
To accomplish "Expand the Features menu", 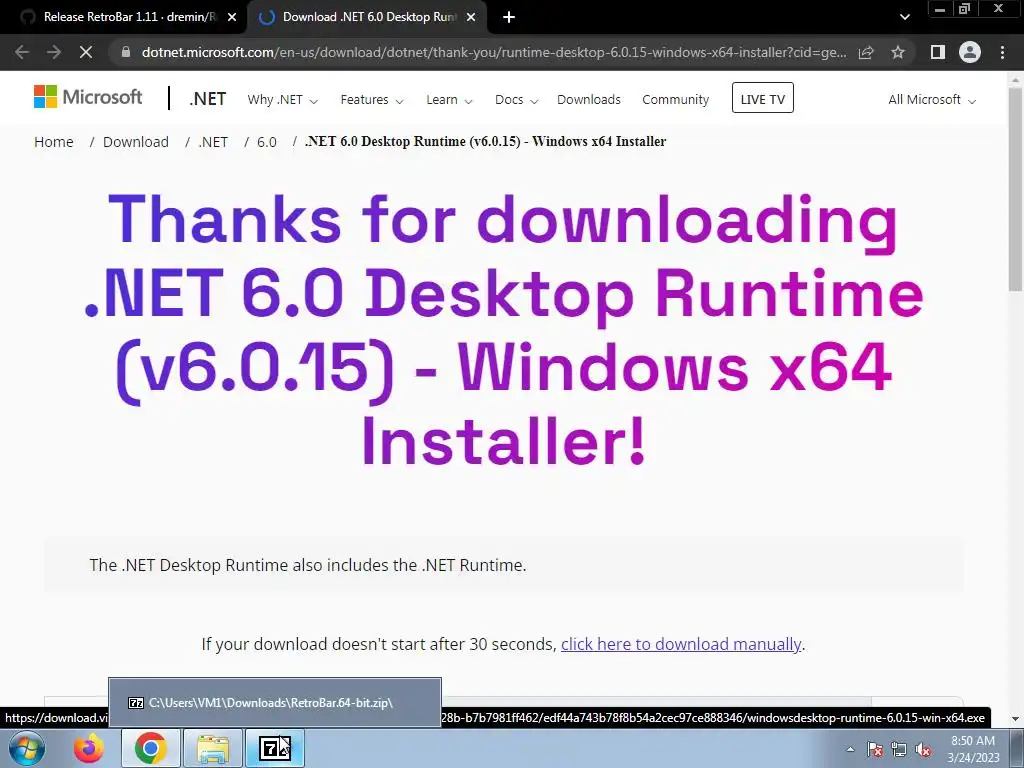I will [372, 100].
